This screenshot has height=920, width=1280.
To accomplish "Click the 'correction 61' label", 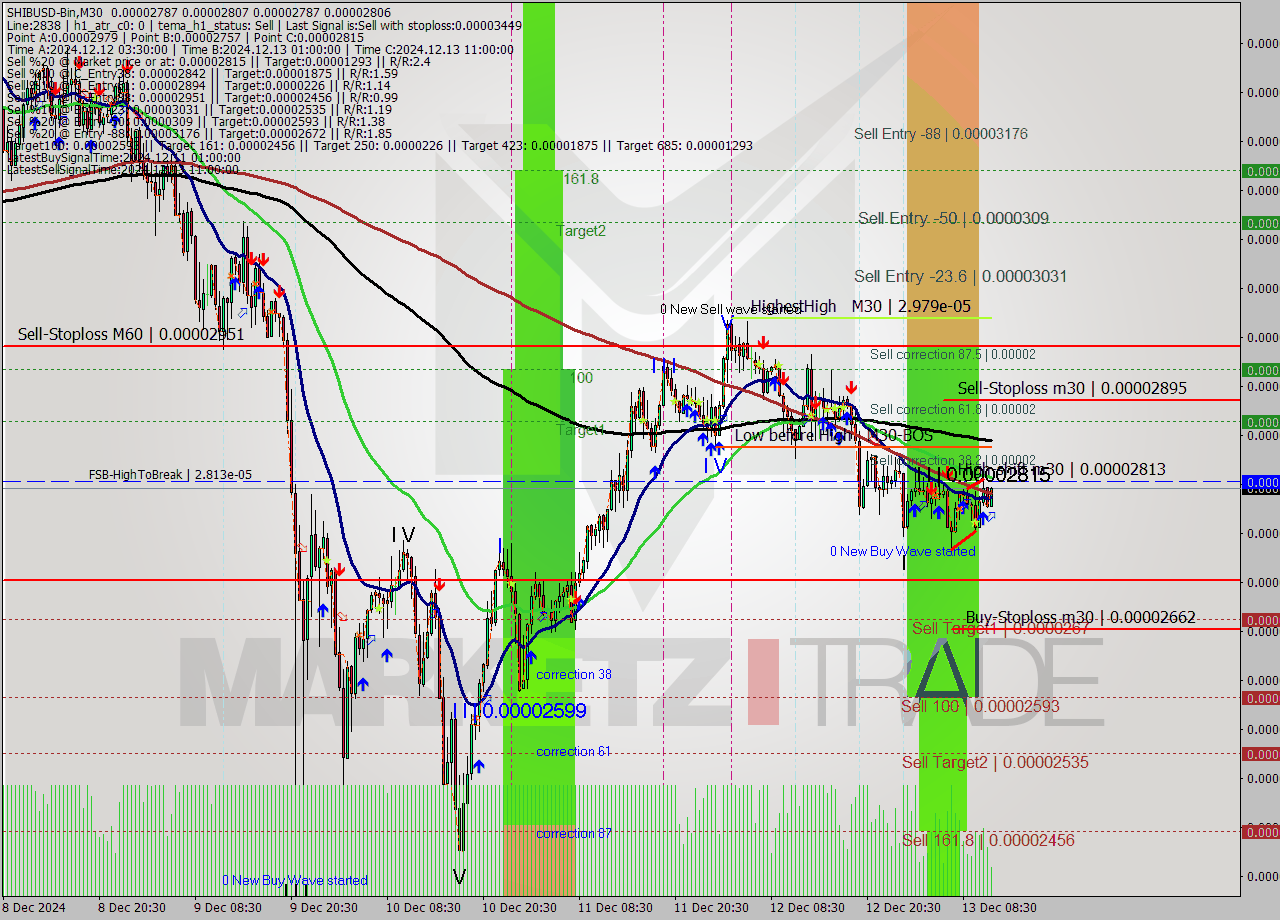I will point(574,752).
